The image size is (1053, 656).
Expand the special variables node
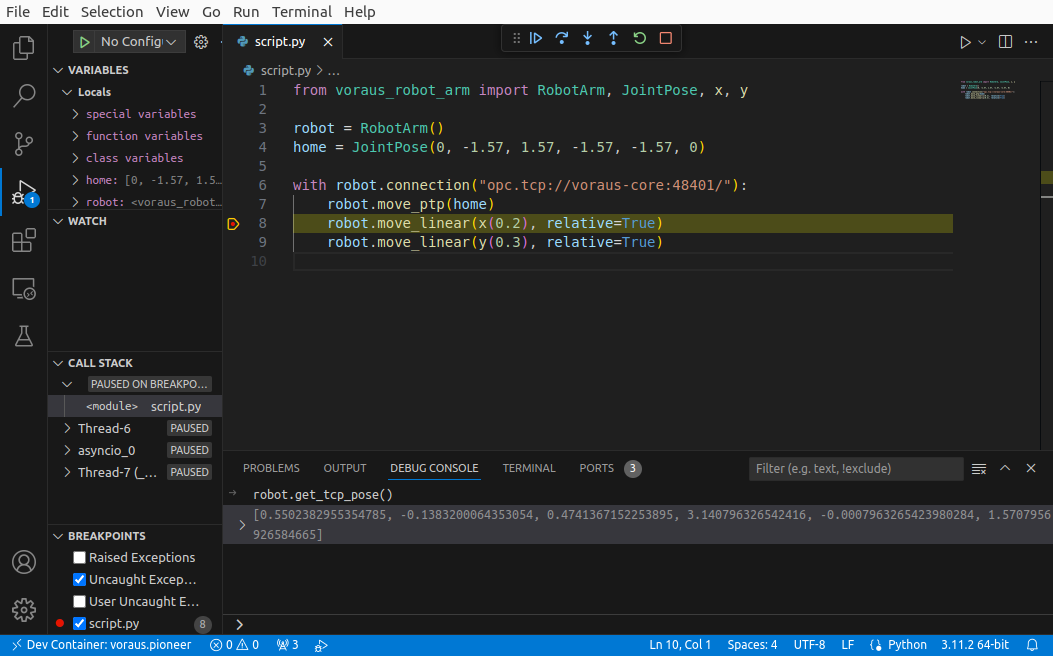pos(76,114)
